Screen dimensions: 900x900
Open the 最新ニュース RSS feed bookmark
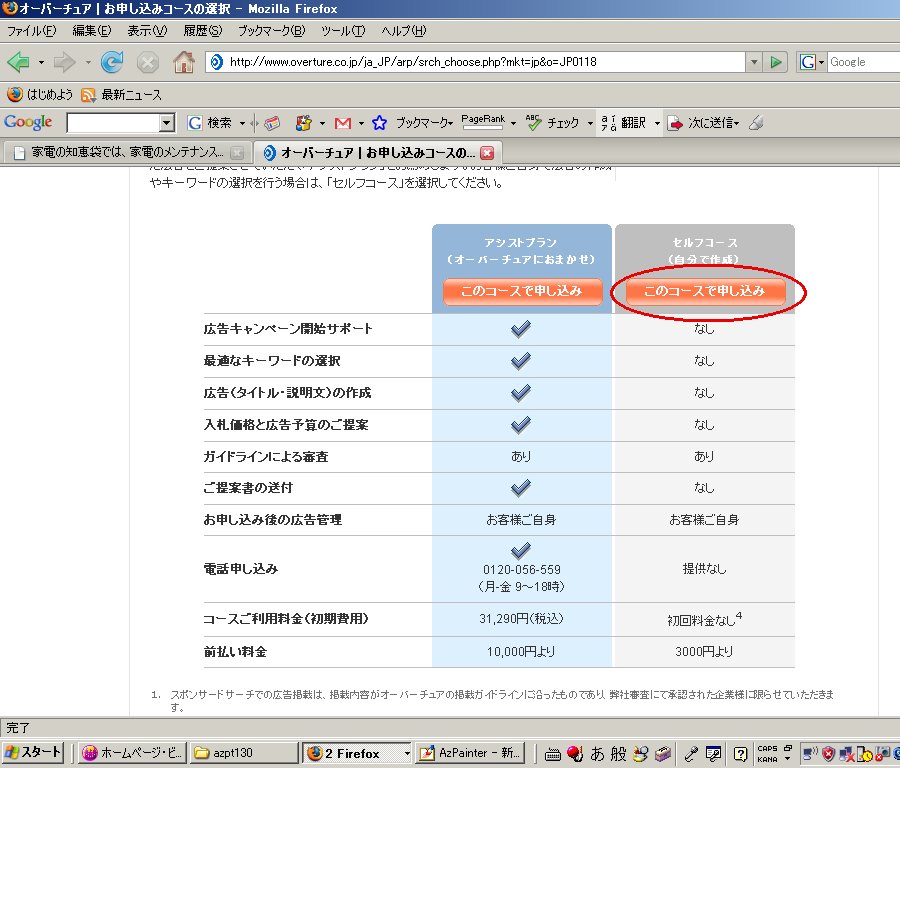point(122,95)
